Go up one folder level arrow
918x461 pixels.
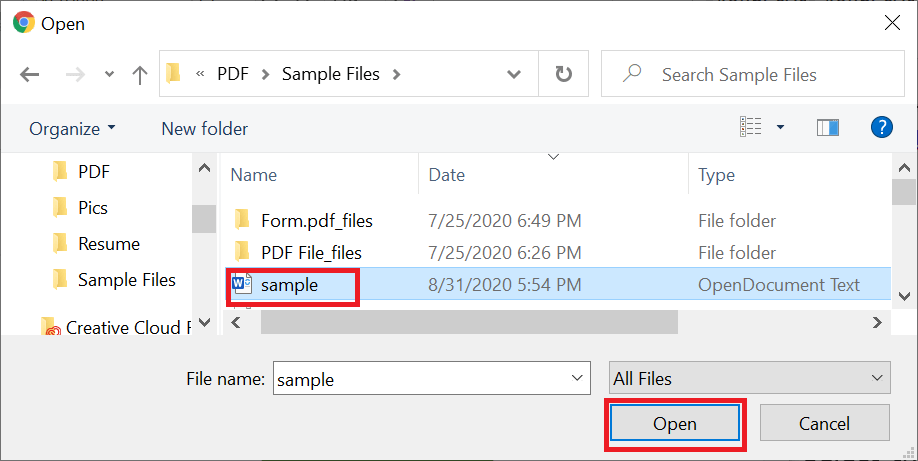coord(139,74)
